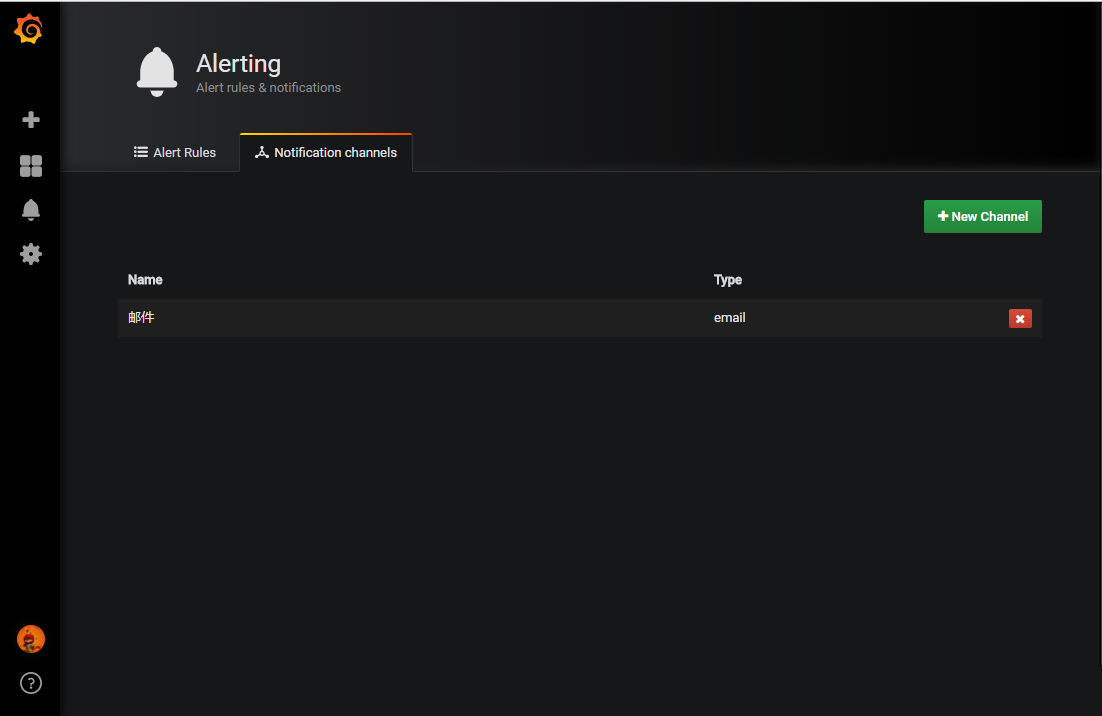Click the Type column header
Image resolution: width=1102 pixels, height=716 pixels.
click(x=728, y=280)
